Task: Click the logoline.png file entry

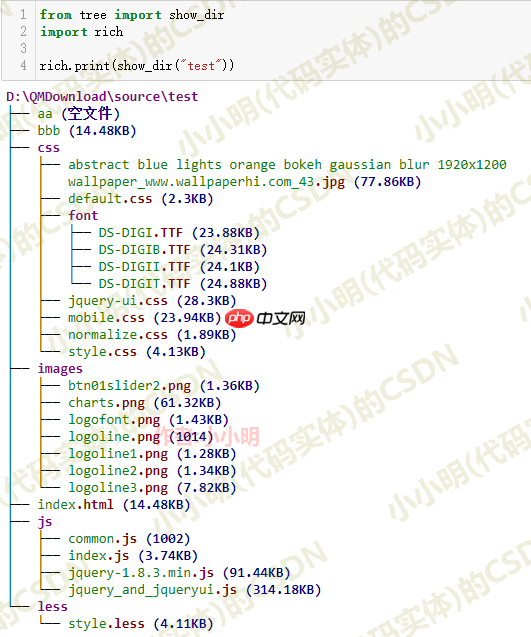Action: pyautogui.click(x=141, y=437)
